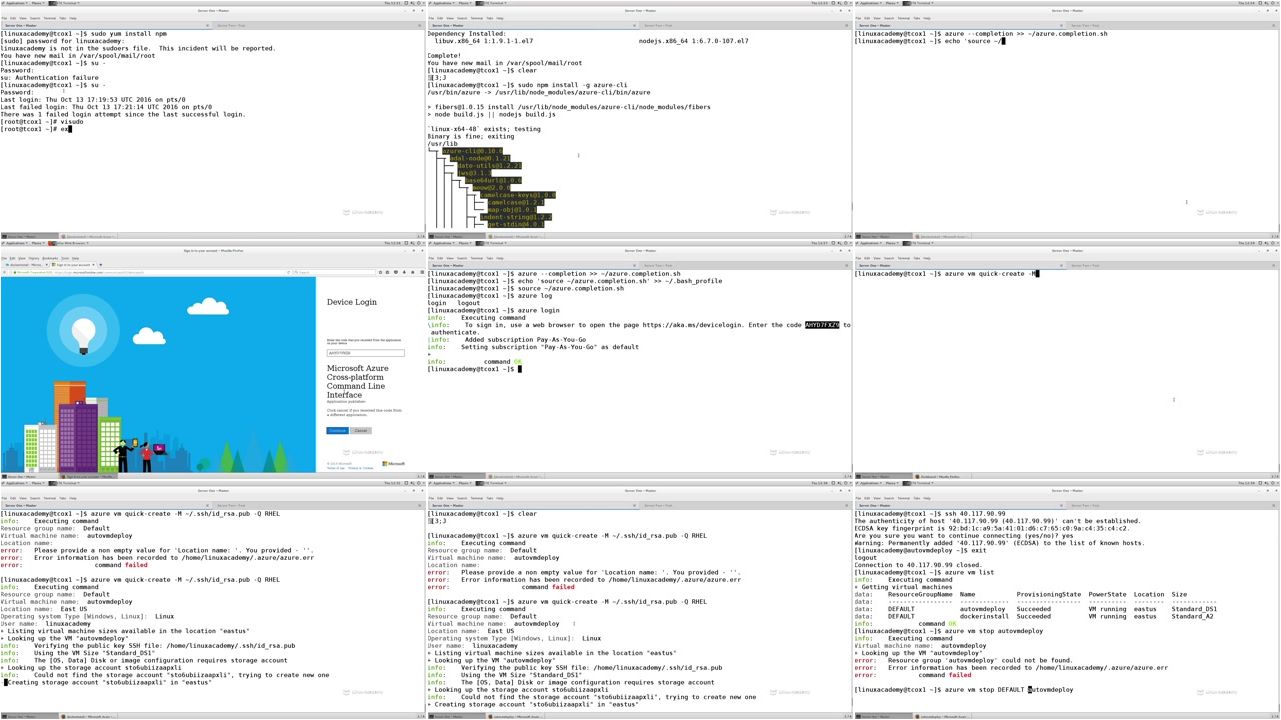Open 'Terms of use' link on Device Login page
The height and width of the screenshot is (720, 1281).
[x=335, y=468]
